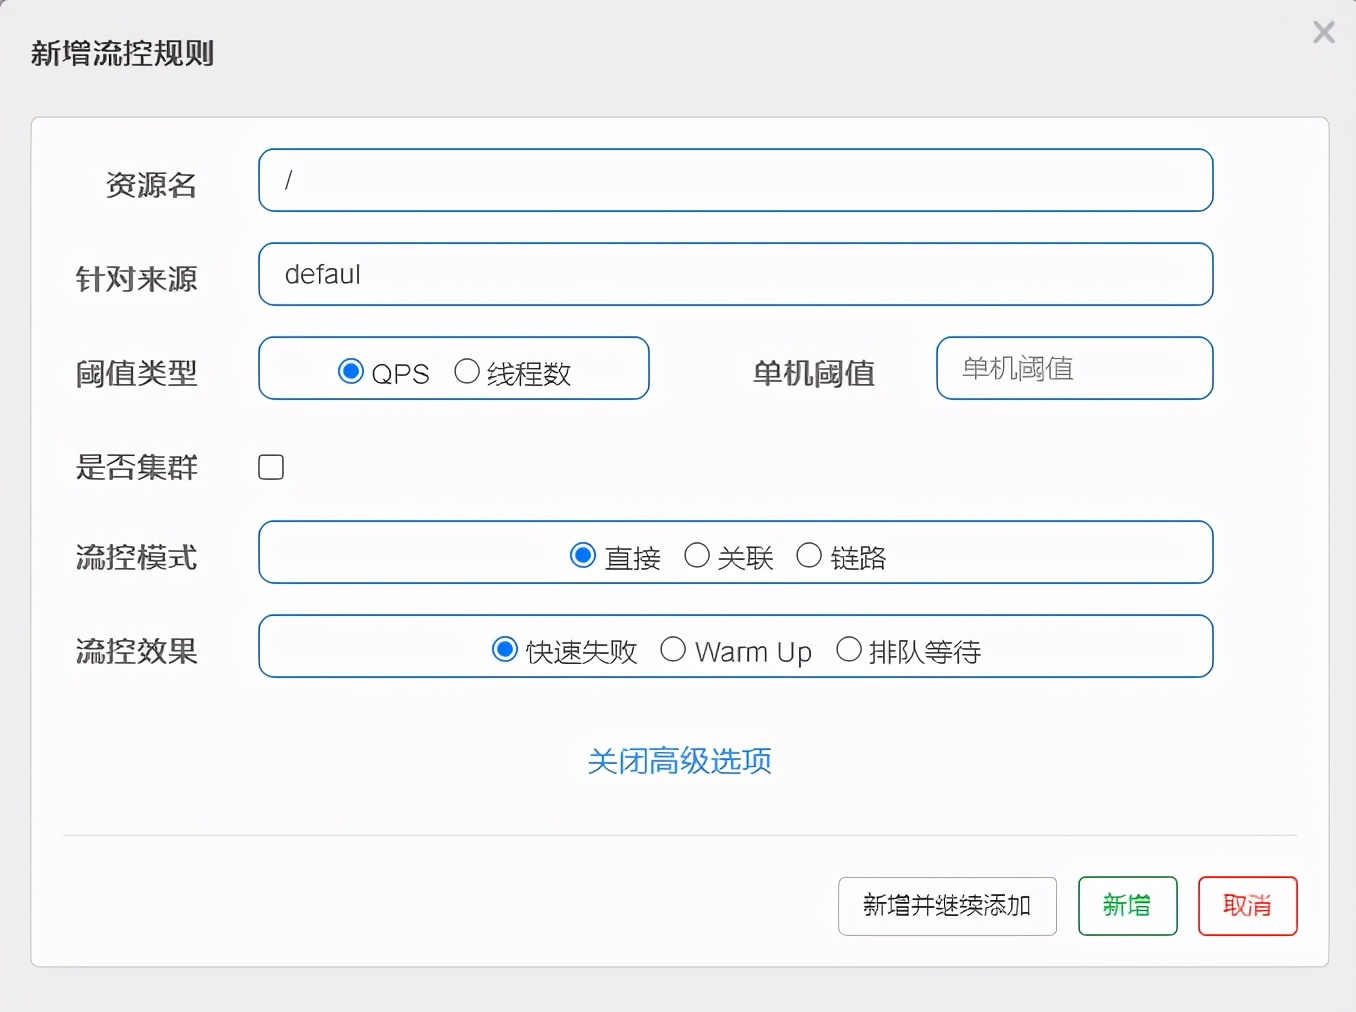Close the dialog with the X icon
The image size is (1356, 1012).
coord(1324,32)
